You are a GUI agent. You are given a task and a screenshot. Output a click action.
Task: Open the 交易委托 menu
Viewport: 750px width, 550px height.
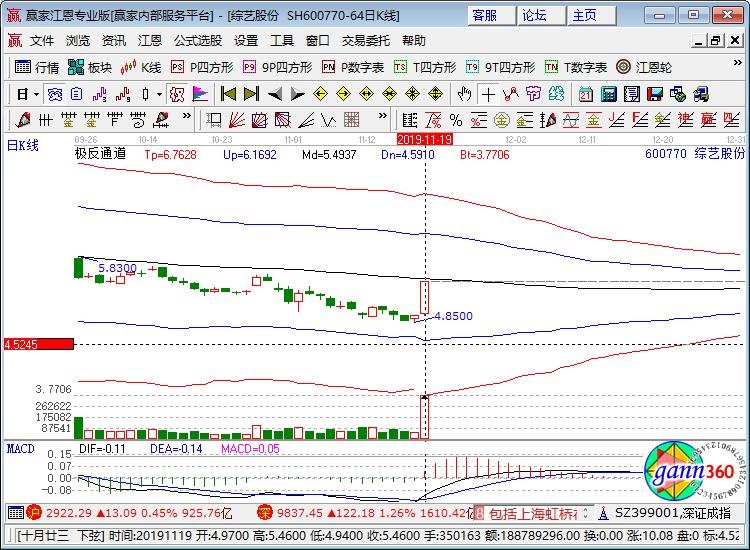pyautogui.click(x=365, y=41)
